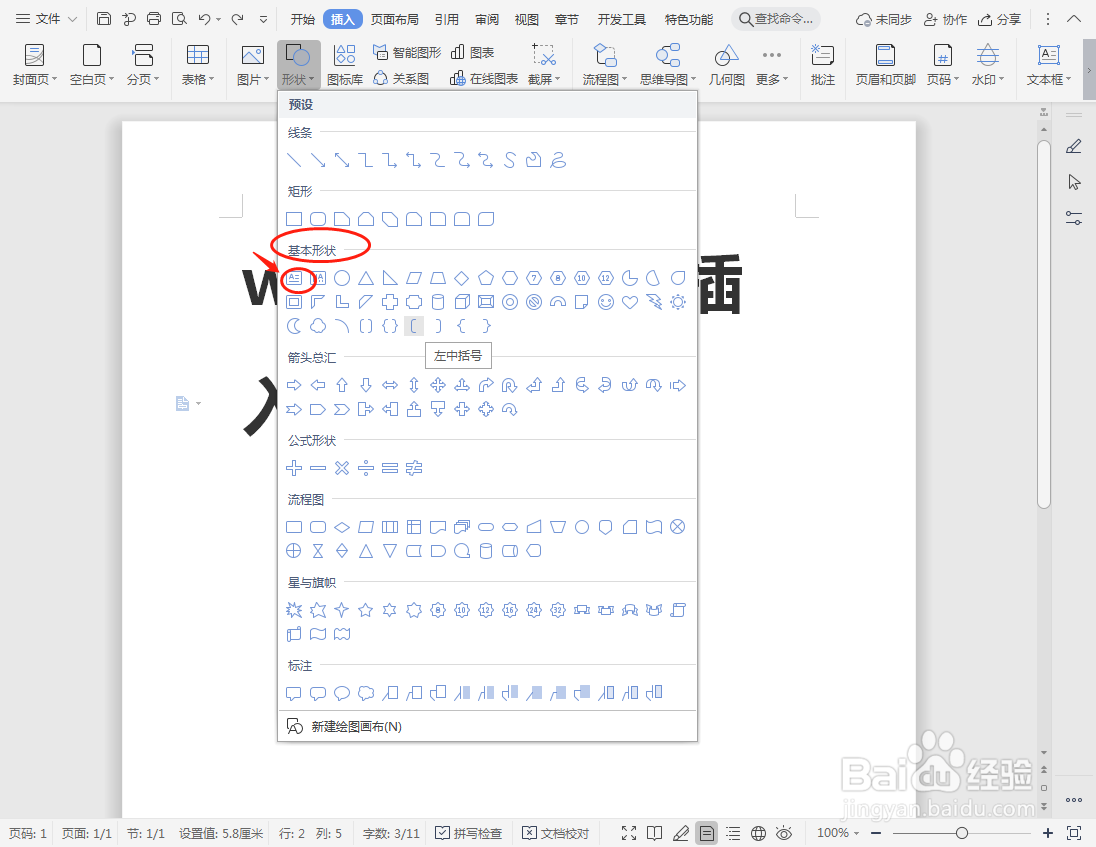Switch to the 页面布局 tab

[395, 19]
